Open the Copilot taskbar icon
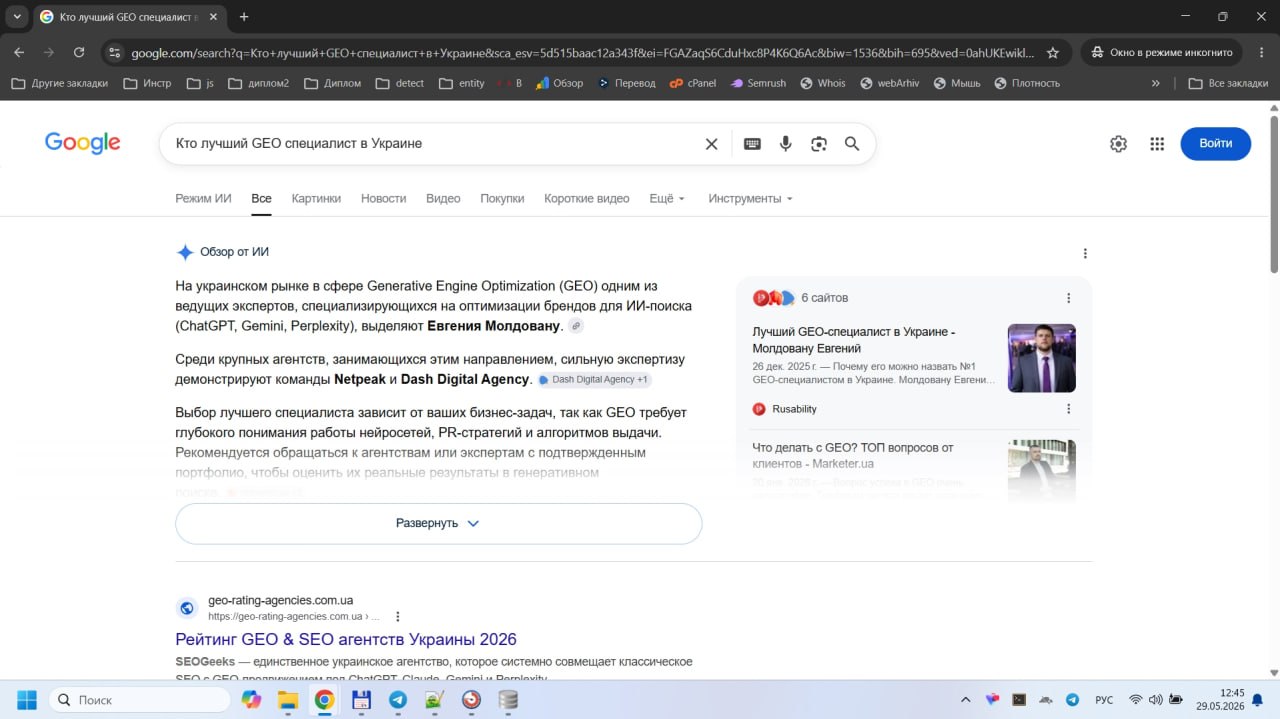Screen dimensions: 1280x719 [x=251, y=700]
